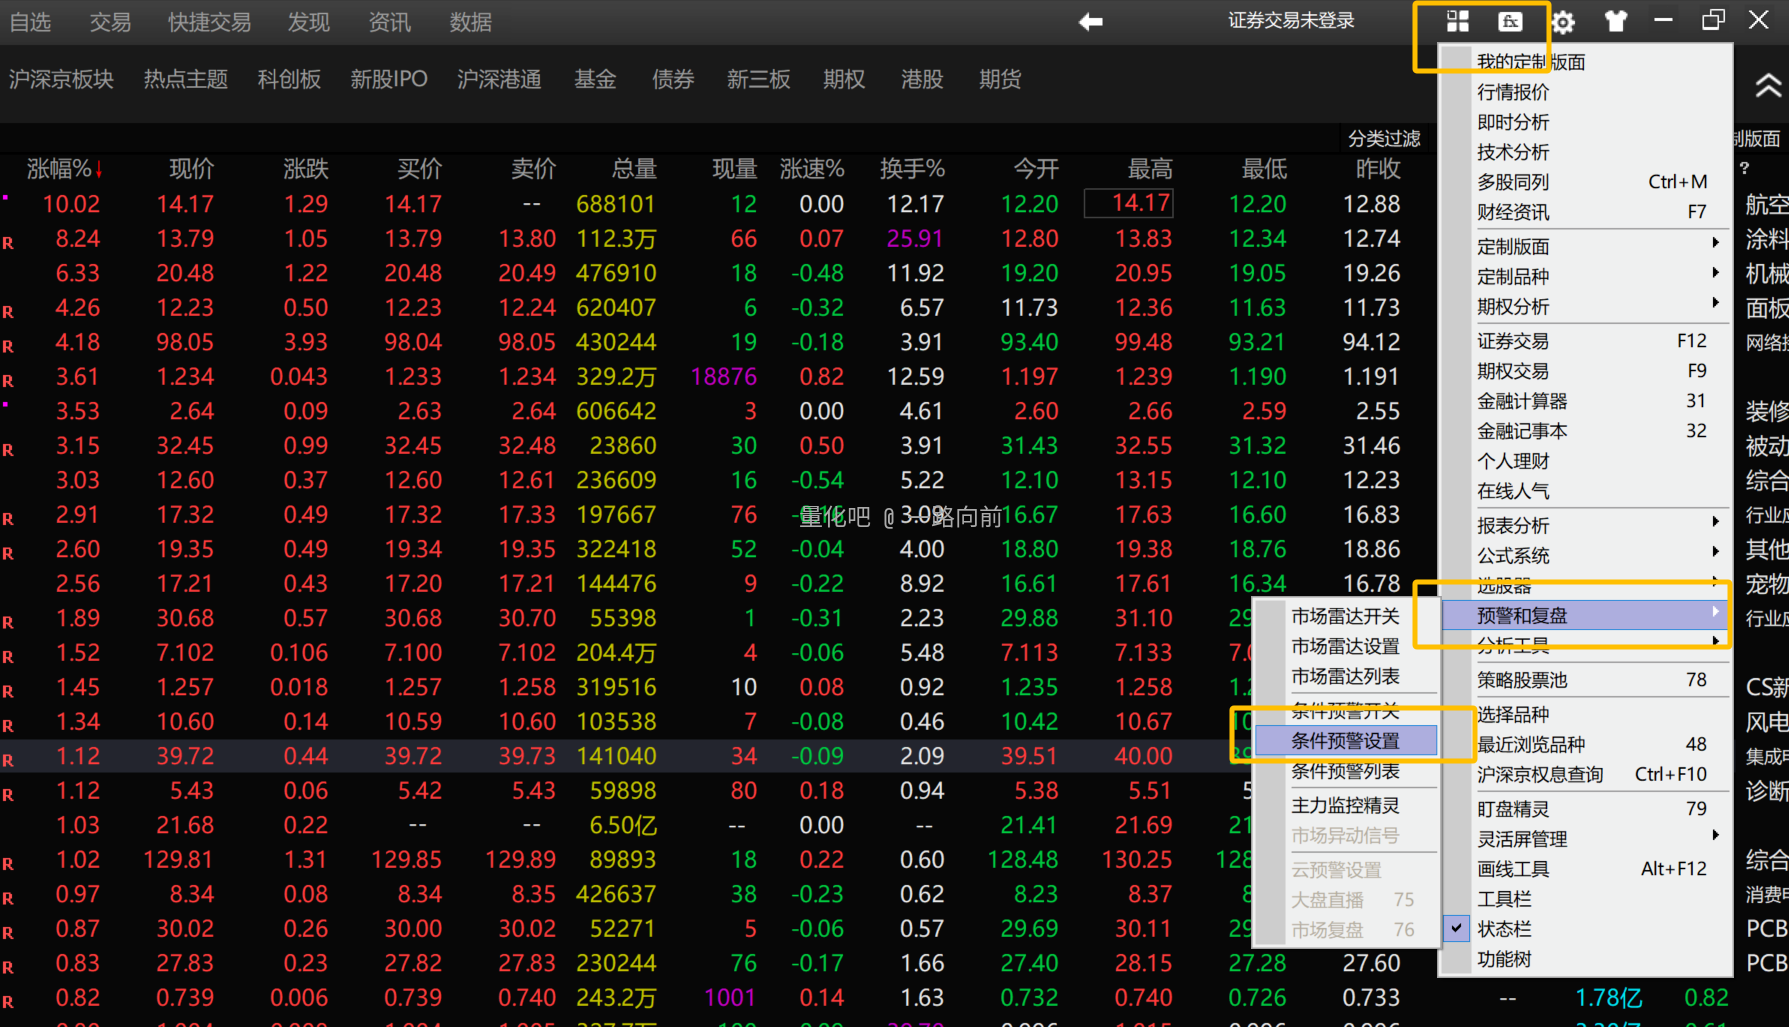Screen dimensions: 1789x1027
Task: Open the grid layout menu icon
Action: [x=1458, y=22]
